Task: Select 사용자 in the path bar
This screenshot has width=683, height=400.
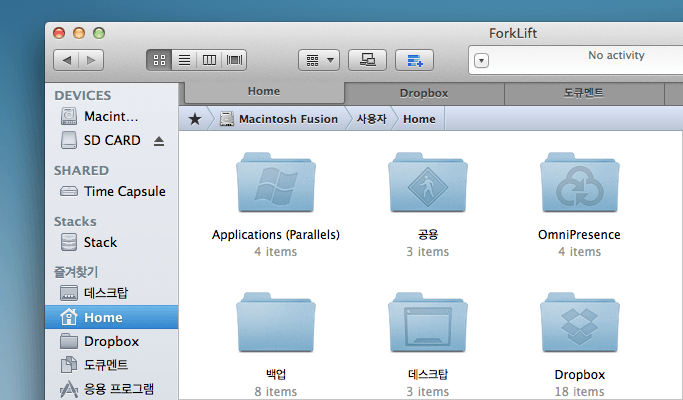Action: pos(372,119)
